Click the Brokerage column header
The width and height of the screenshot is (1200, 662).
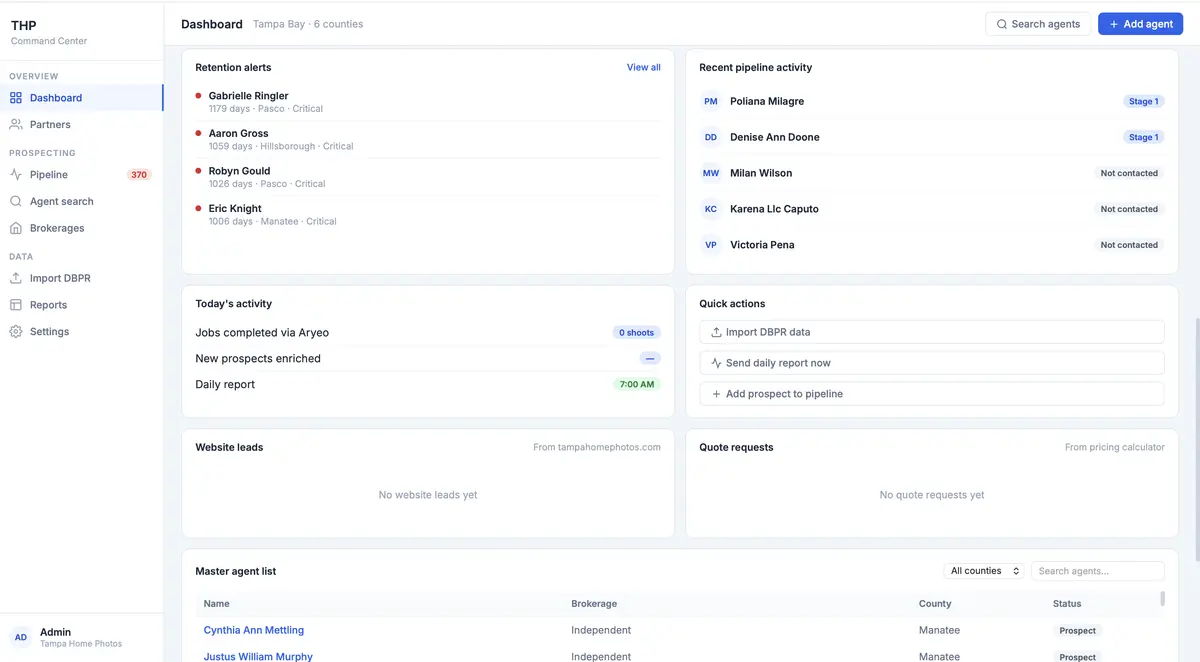pos(594,604)
